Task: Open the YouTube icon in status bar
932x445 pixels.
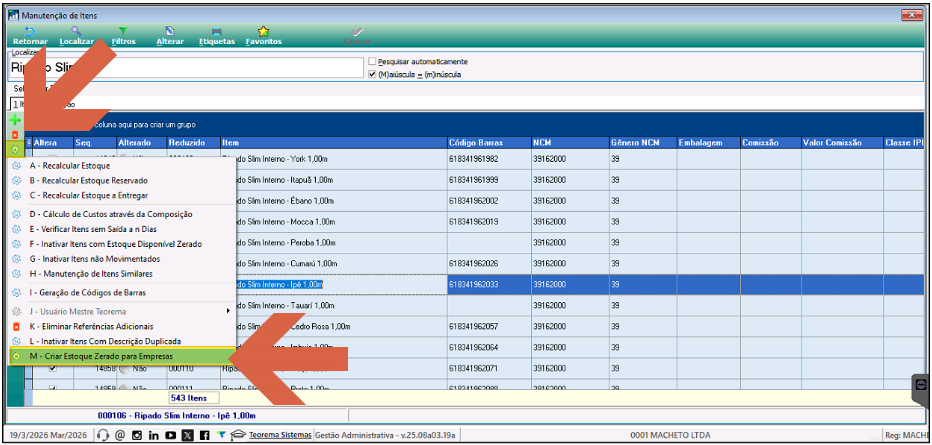Action: [171, 435]
